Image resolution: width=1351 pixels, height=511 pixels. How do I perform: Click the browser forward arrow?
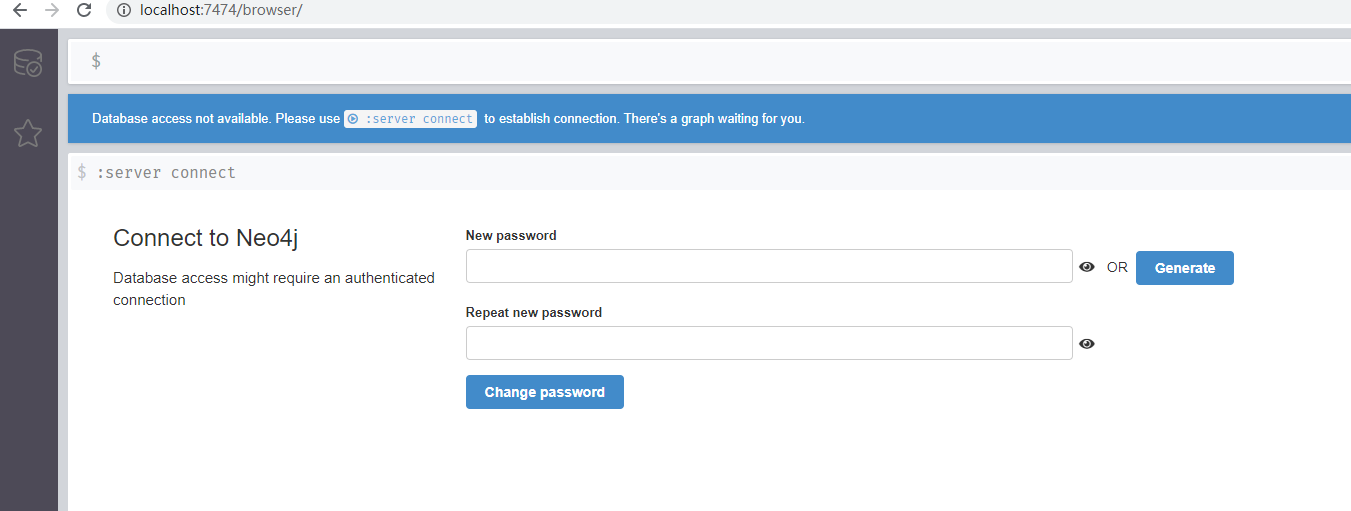click(x=52, y=10)
